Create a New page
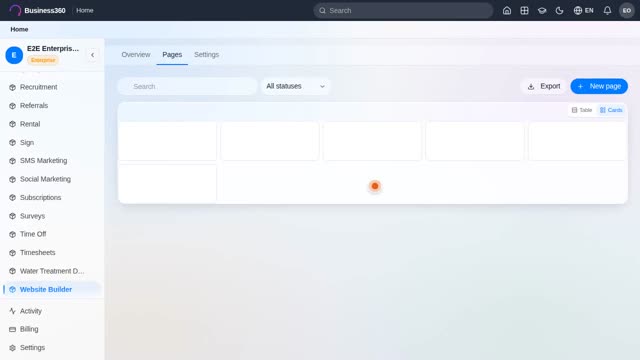The height and width of the screenshot is (360, 640). point(599,86)
